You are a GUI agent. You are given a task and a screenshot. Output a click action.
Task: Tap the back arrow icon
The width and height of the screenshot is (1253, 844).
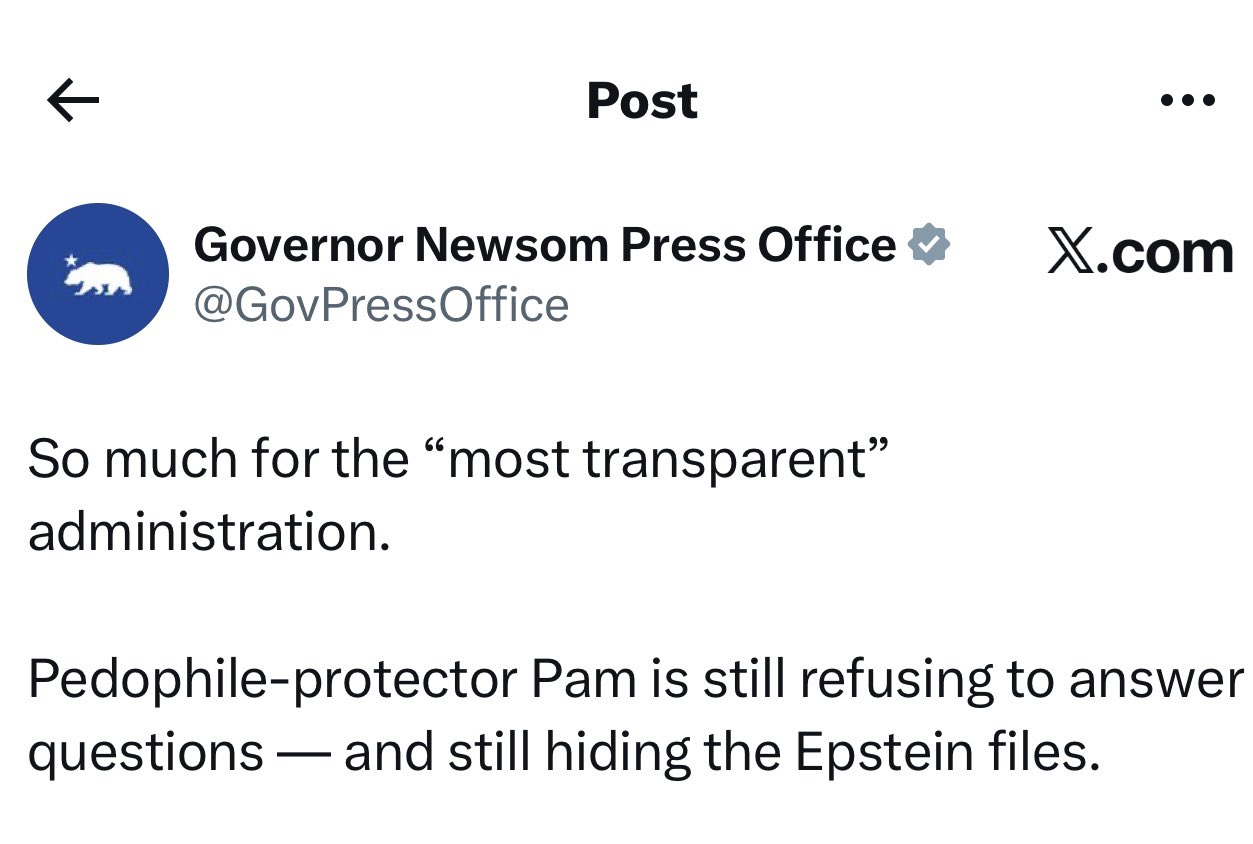tap(73, 101)
